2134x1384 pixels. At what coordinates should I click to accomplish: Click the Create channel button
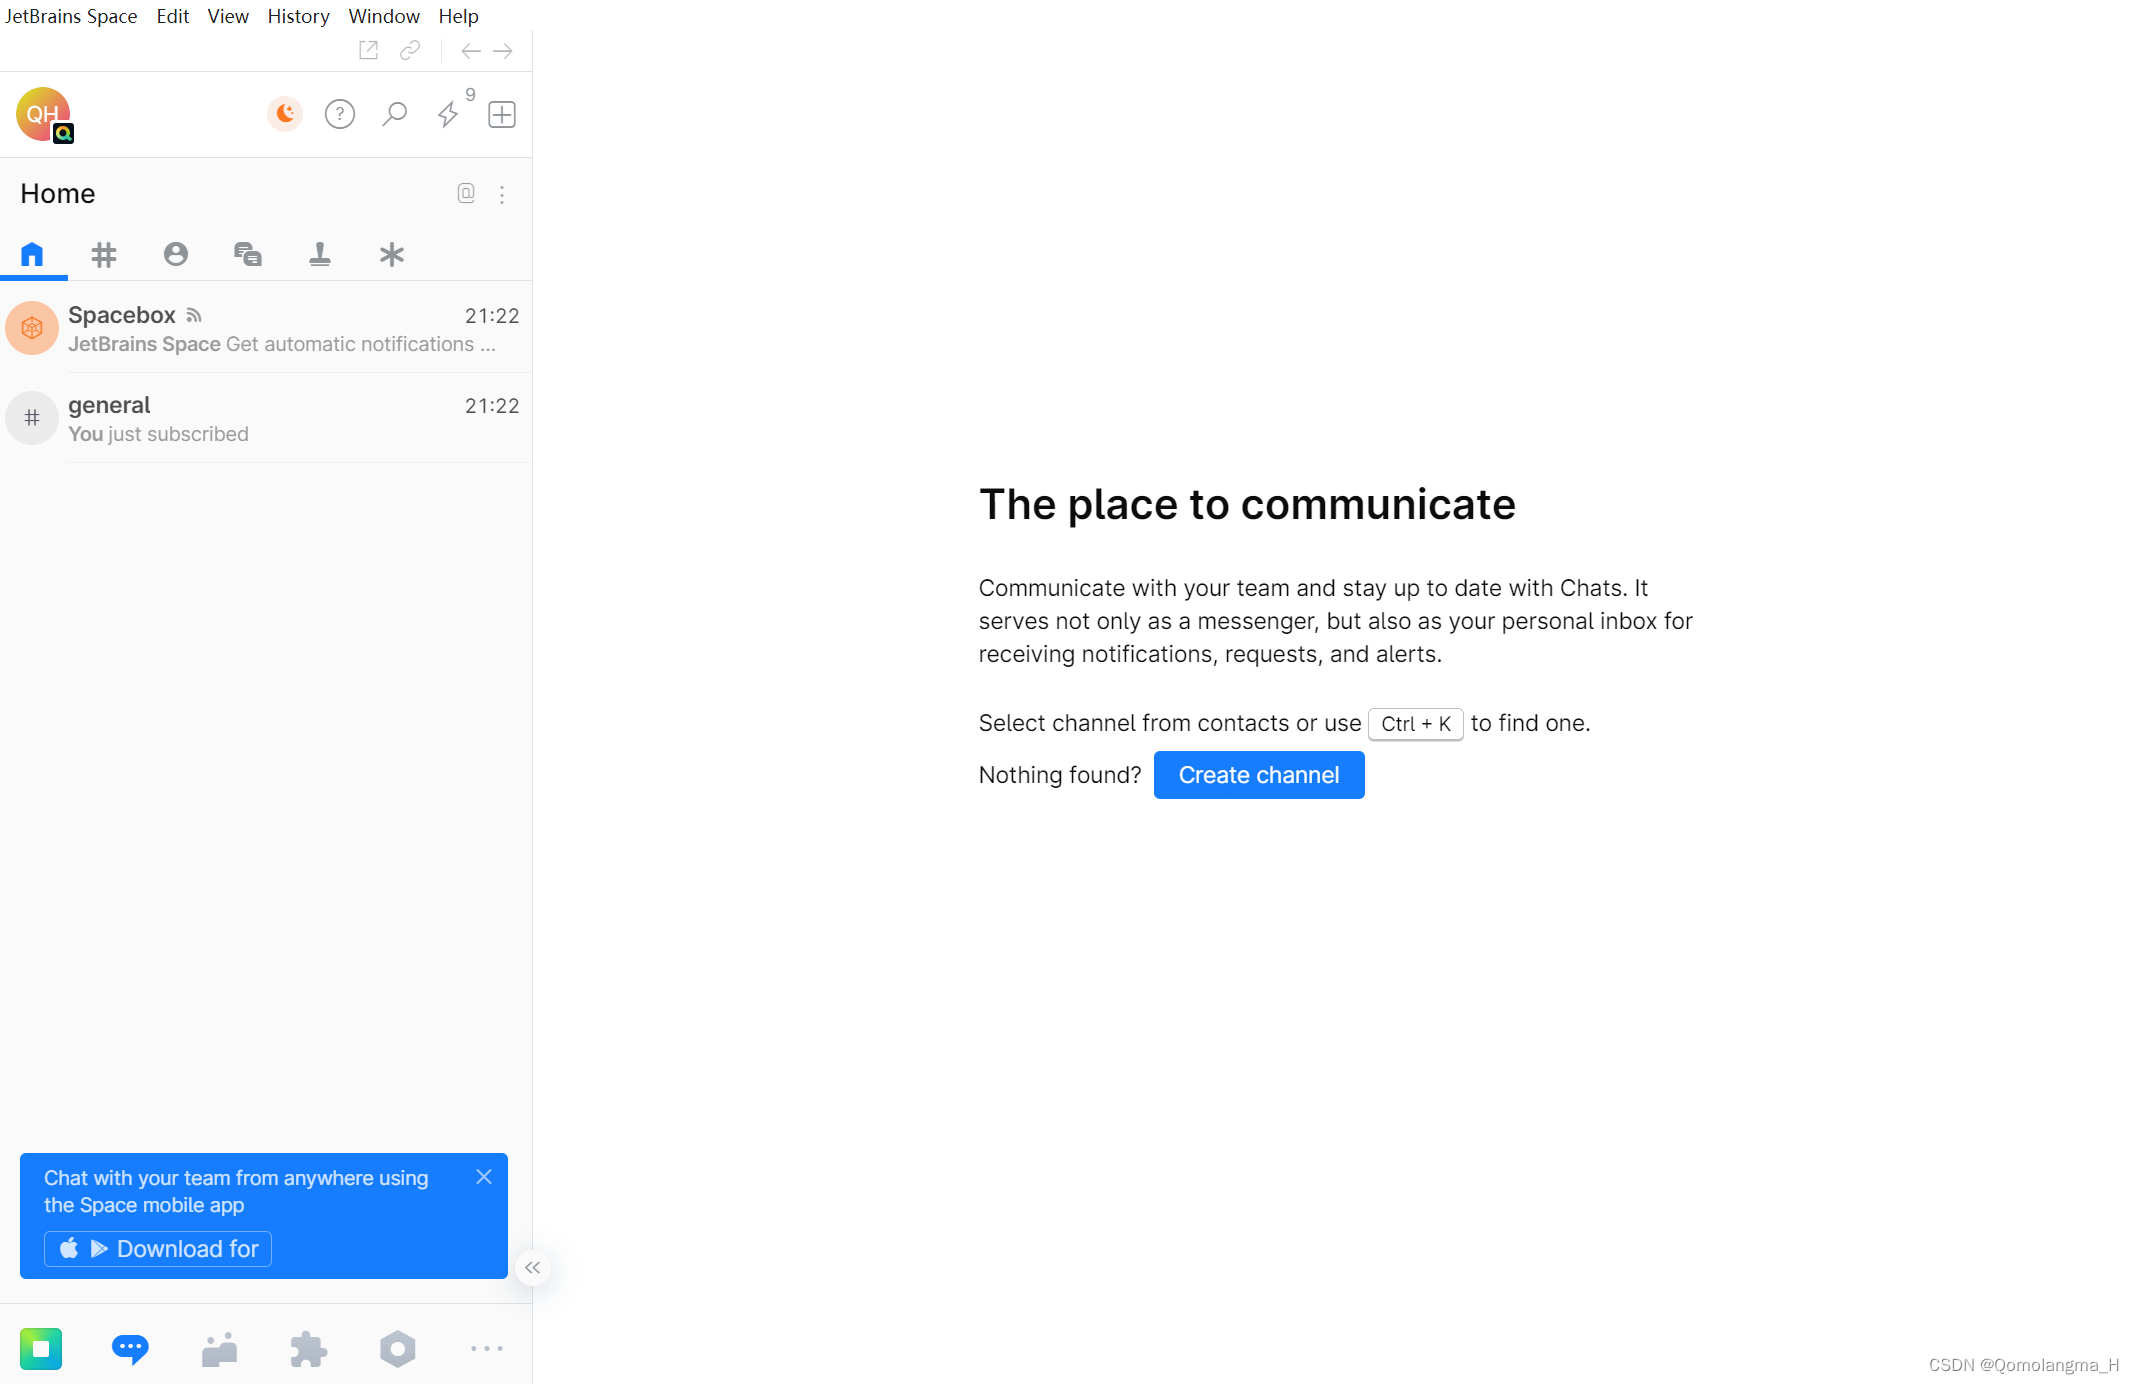1258,775
